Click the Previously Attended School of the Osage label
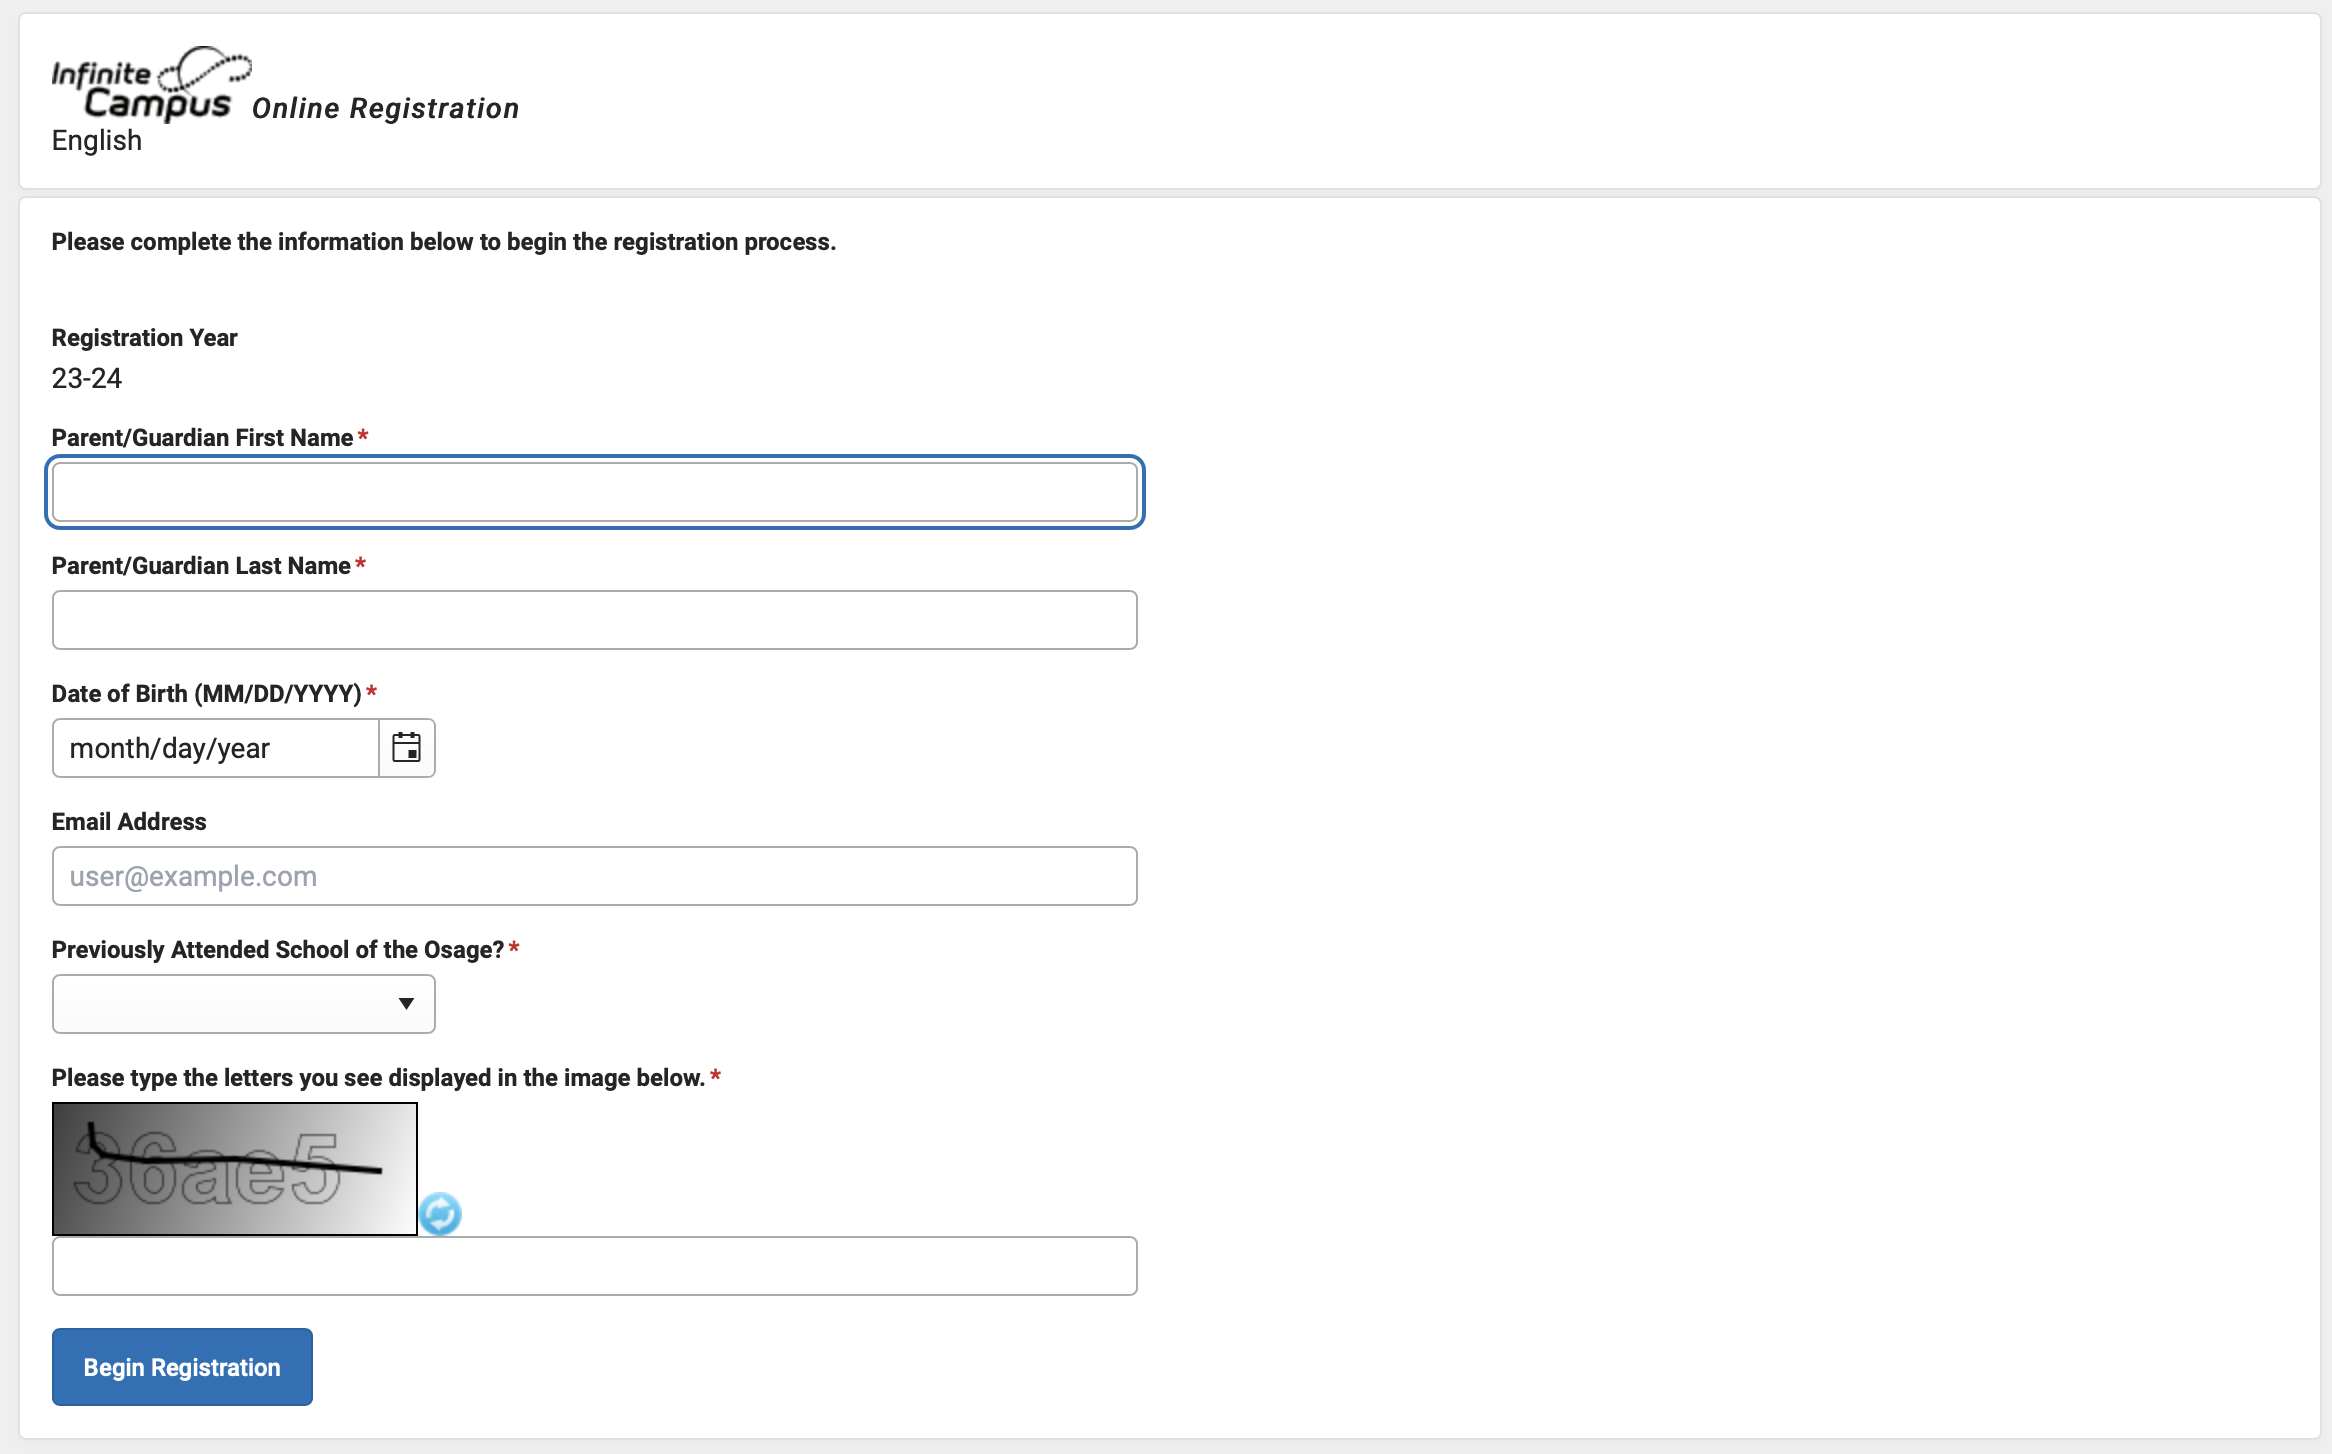The width and height of the screenshot is (2332, 1454). click(x=278, y=950)
